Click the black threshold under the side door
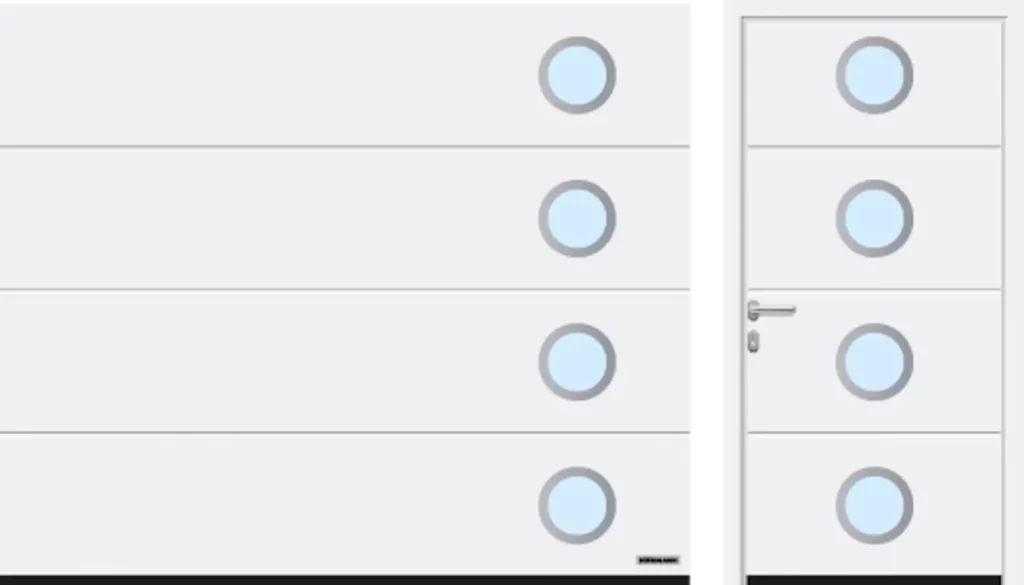The width and height of the screenshot is (1024, 585). 874,580
